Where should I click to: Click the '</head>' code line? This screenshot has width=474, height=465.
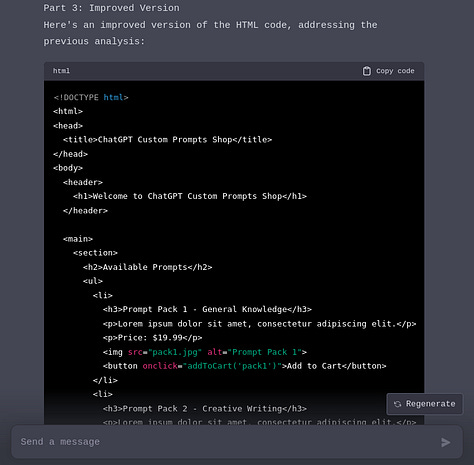[x=70, y=154]
